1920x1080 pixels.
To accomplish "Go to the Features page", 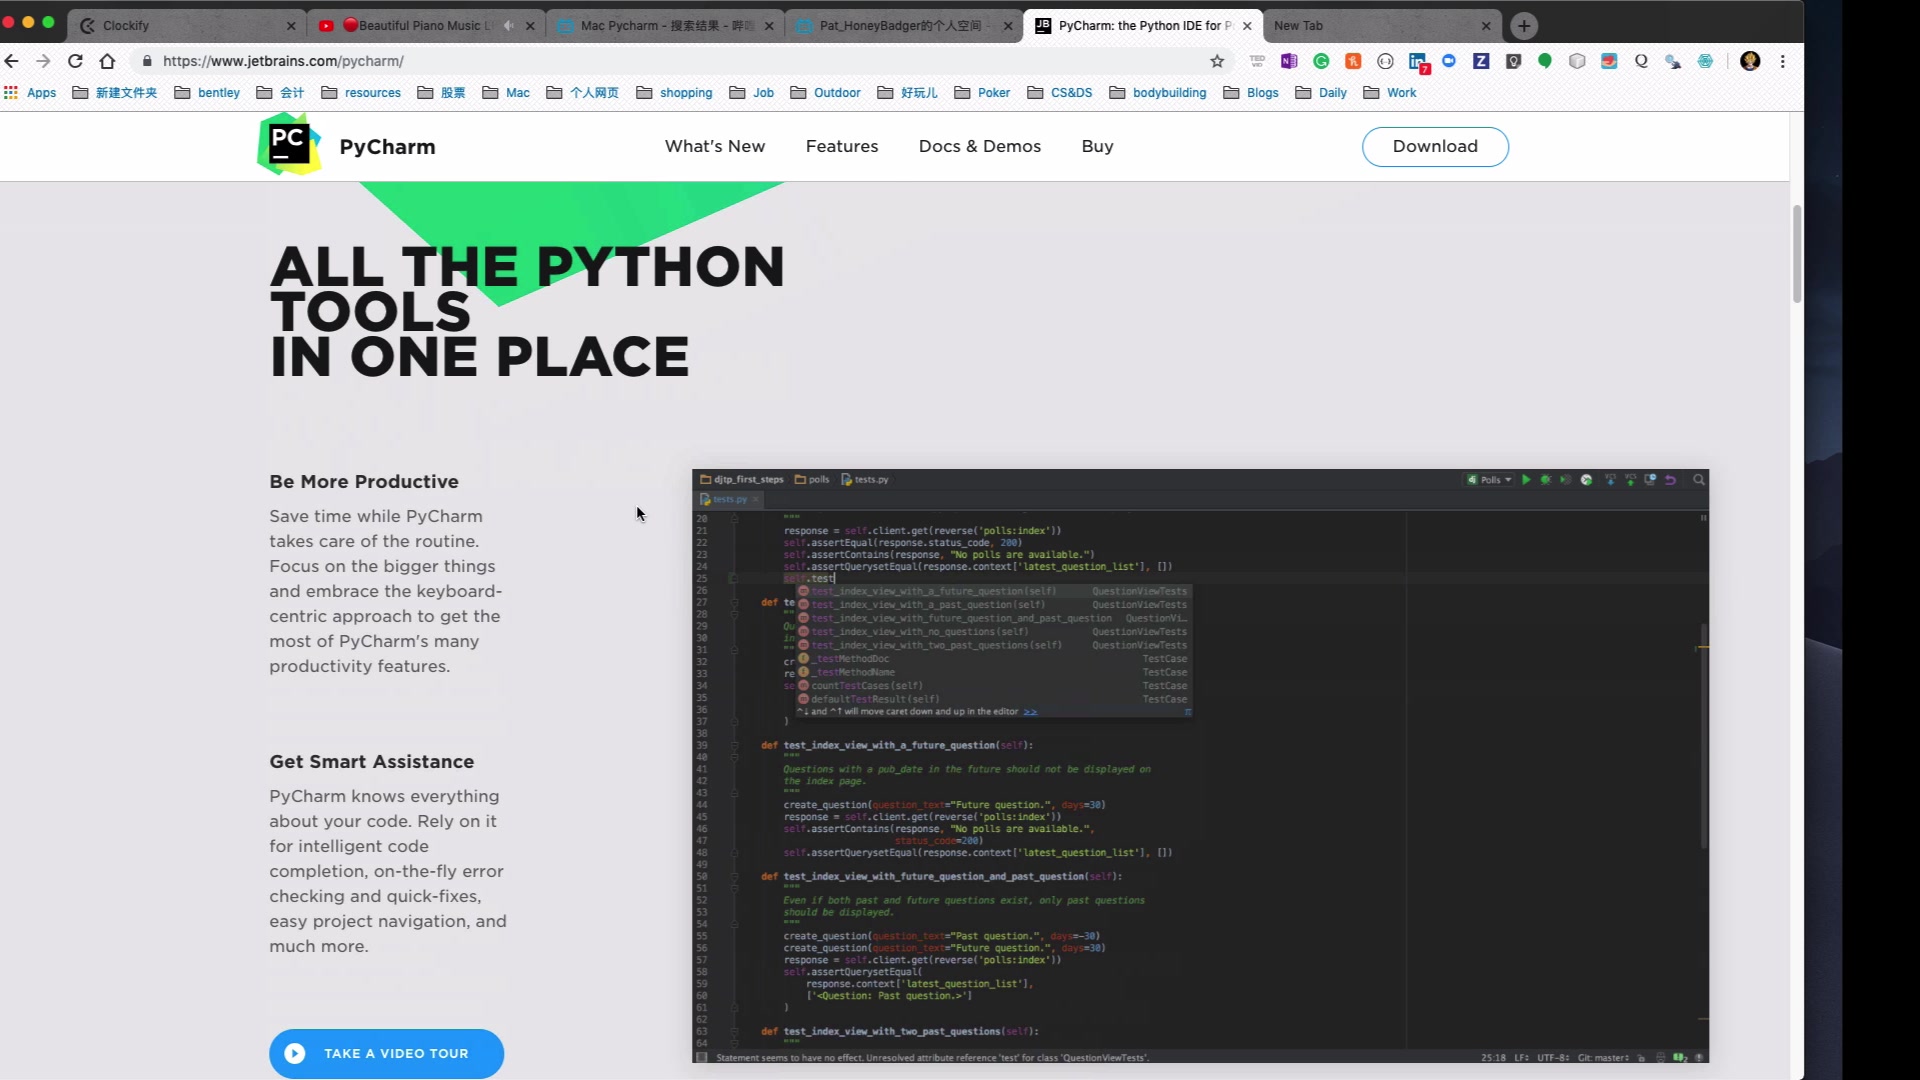I will pos(842,146).
